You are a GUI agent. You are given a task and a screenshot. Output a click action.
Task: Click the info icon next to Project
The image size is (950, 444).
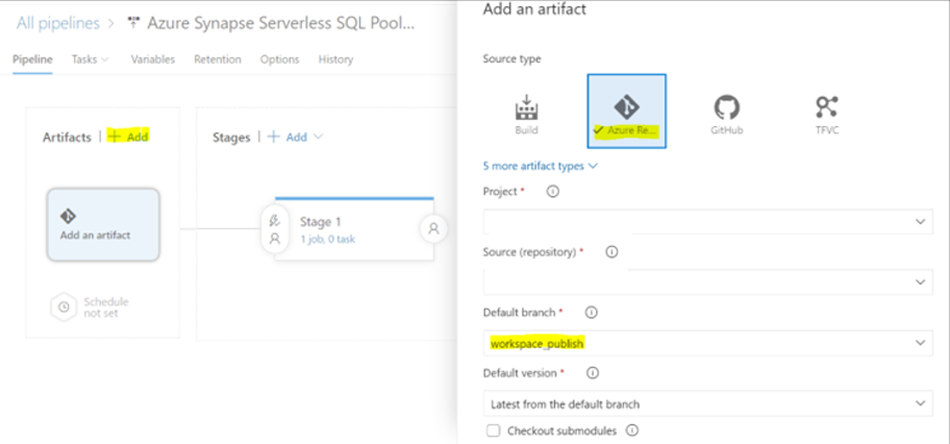[x=553, y=191]
